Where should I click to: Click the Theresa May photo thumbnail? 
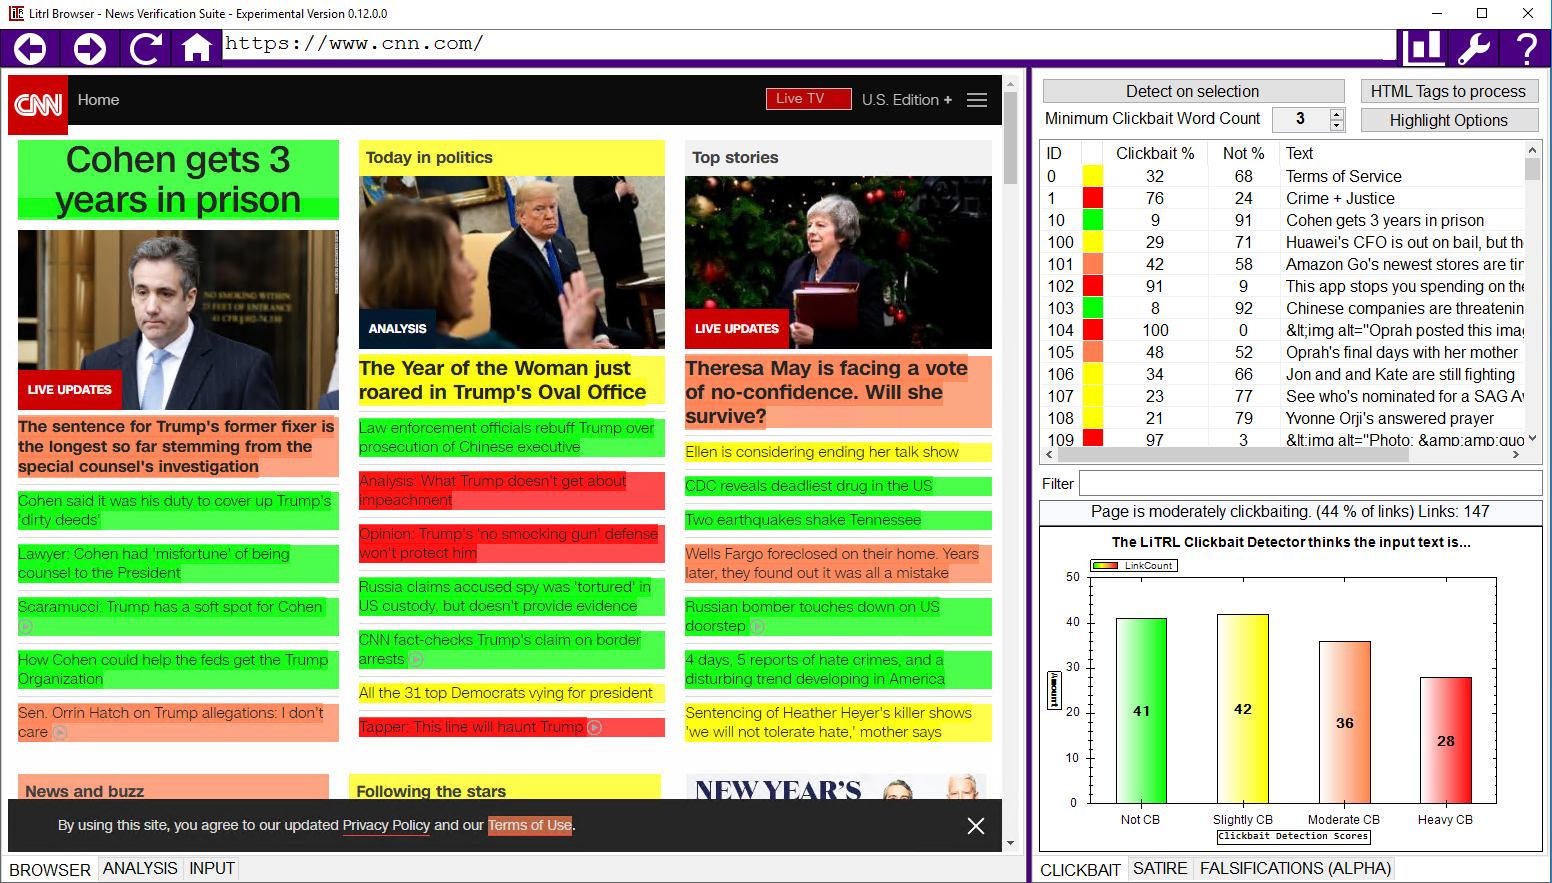tap(838, 262)
